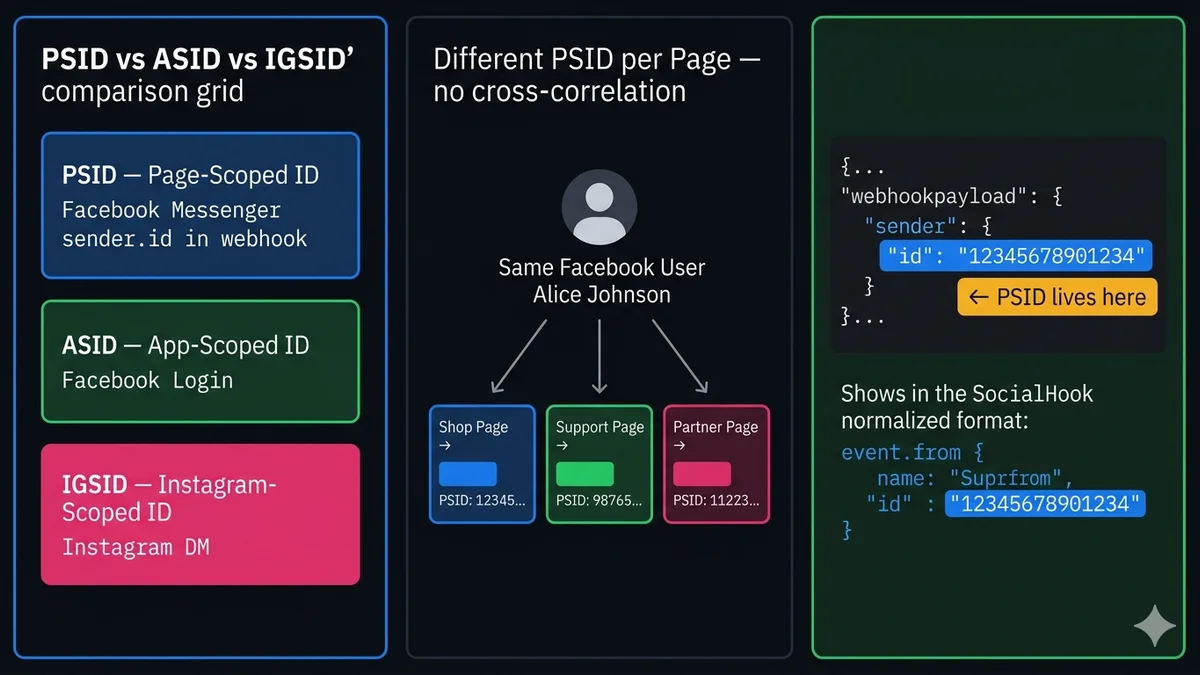Open the Shop Page card
This screenshot has height=675, width=1200.
click(x=482, y=464)
